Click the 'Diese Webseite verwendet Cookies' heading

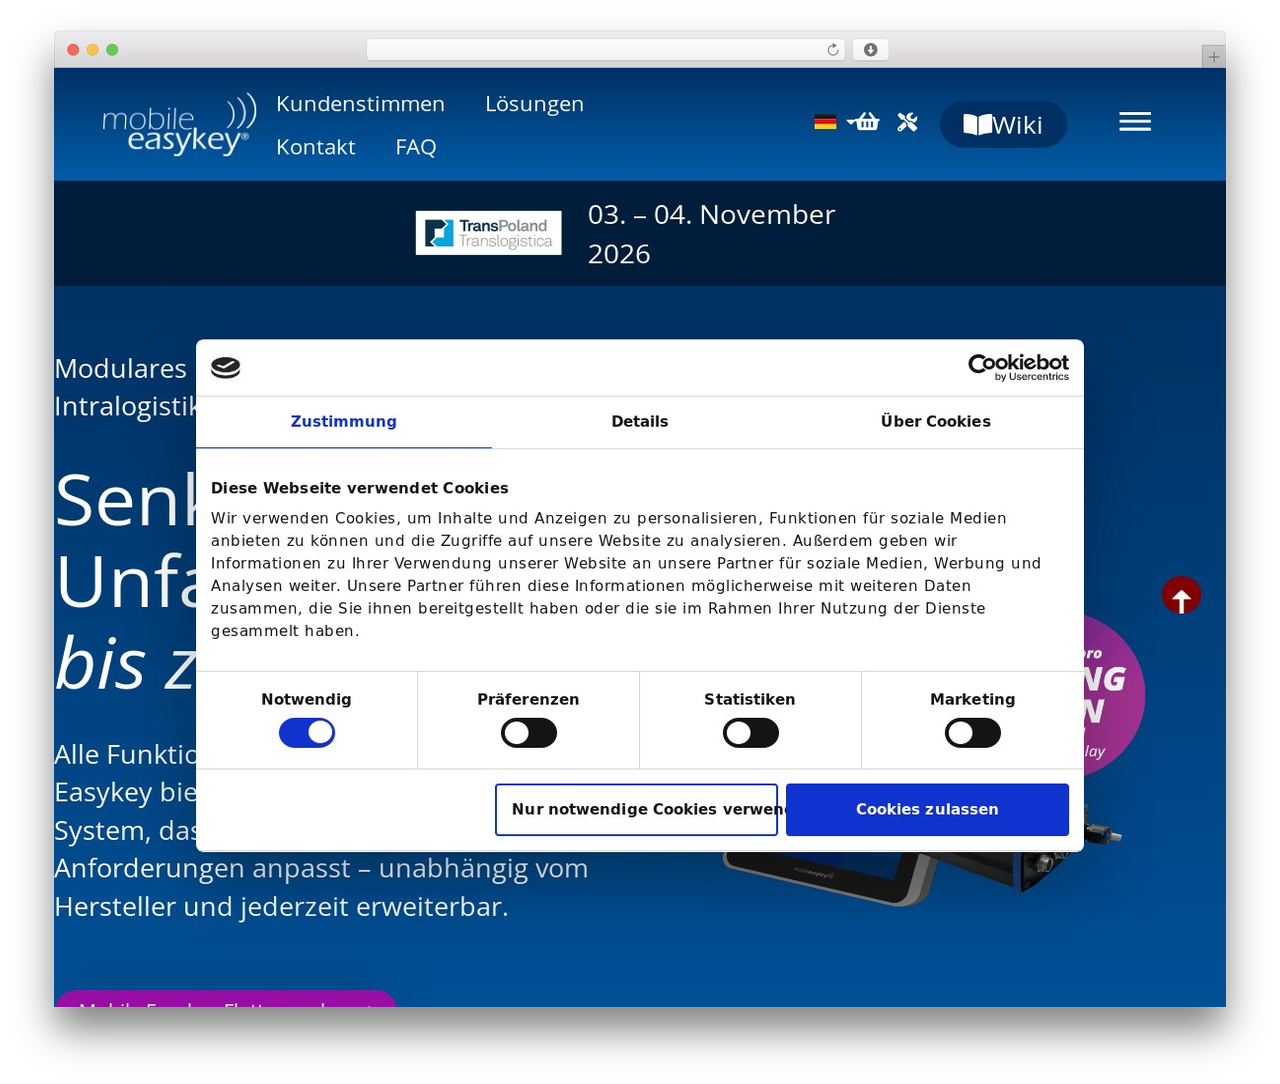(360, 488)
